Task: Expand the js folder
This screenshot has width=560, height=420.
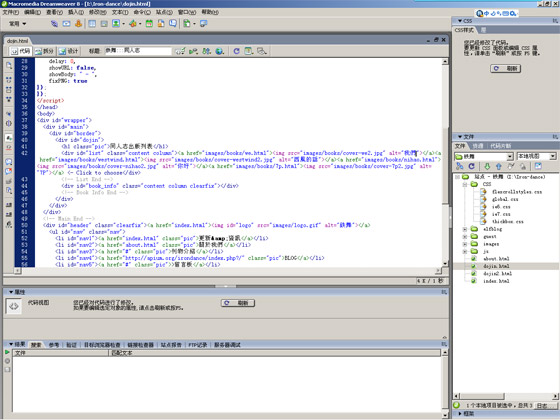Action: [465, 251]
